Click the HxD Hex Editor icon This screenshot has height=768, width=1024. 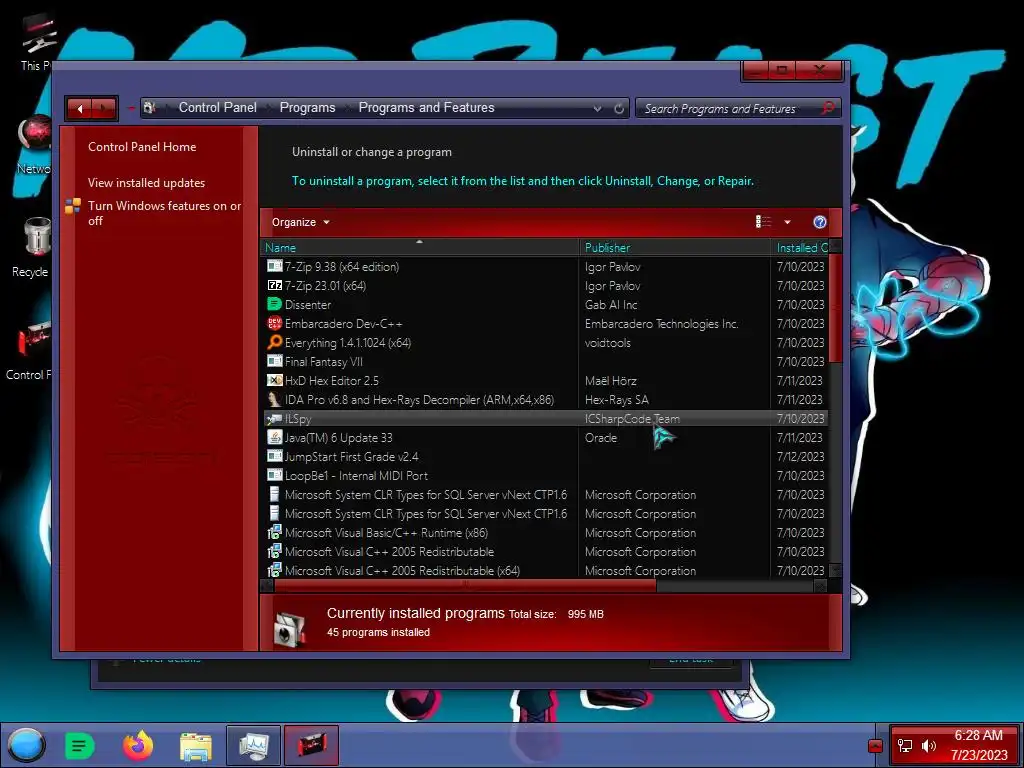[274, 380]
